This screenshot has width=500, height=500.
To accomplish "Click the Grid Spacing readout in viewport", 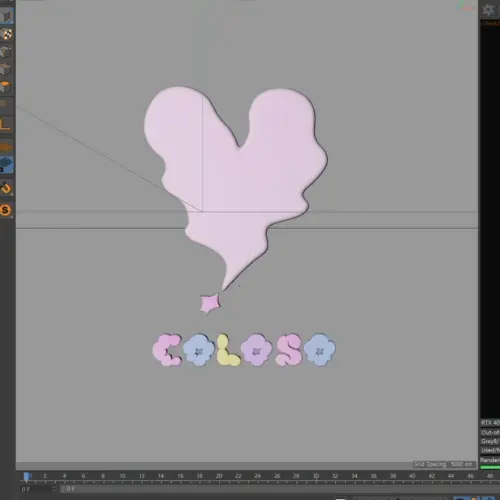I will point(443,464).
